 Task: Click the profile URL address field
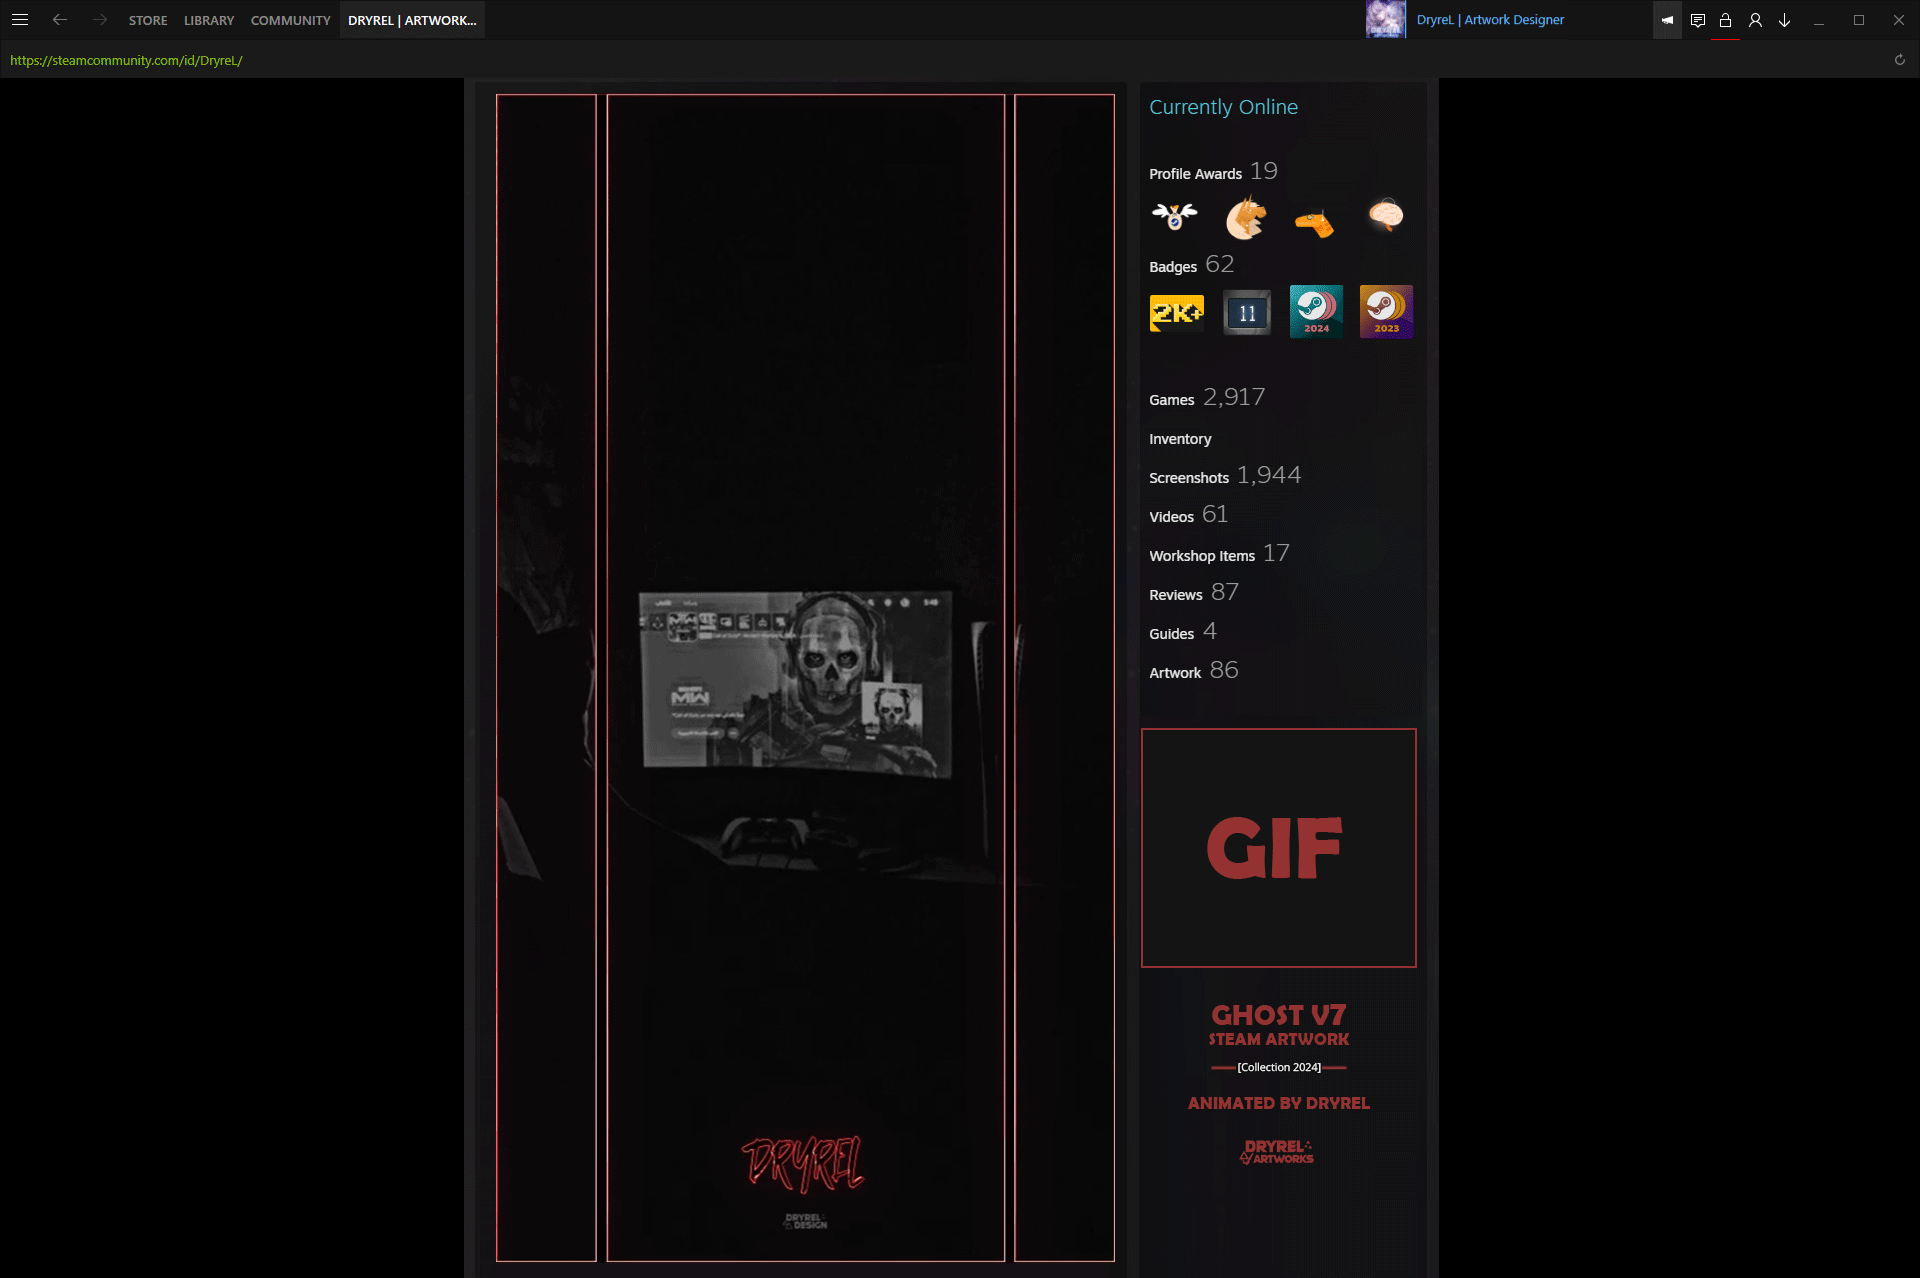(x=126, y=60)
